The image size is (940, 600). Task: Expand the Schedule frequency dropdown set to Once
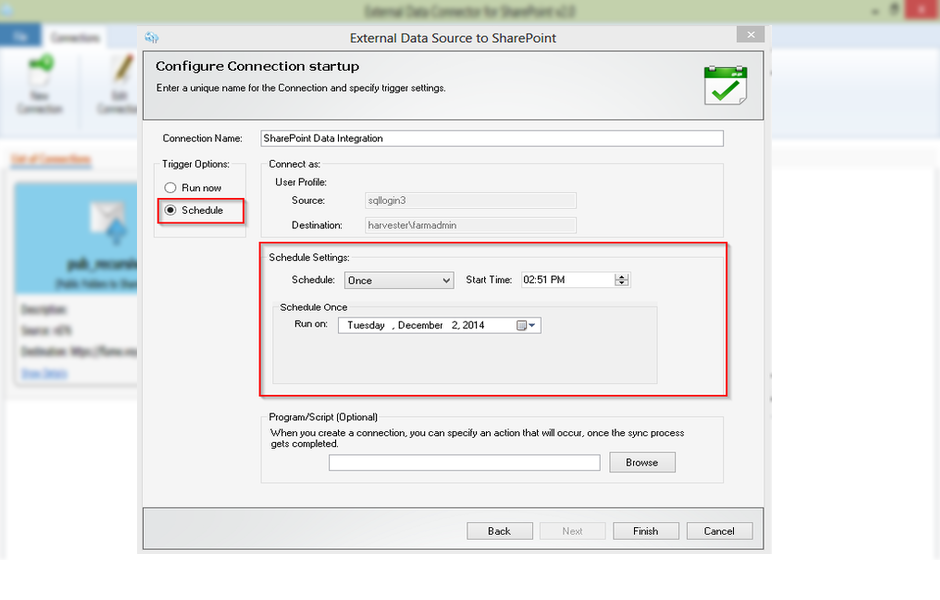[x=446, y=281]
